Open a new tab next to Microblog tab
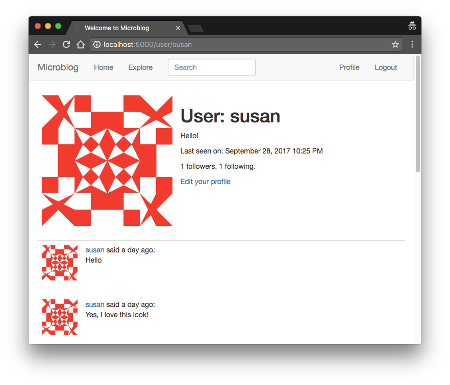 click(x=196, y=29)
